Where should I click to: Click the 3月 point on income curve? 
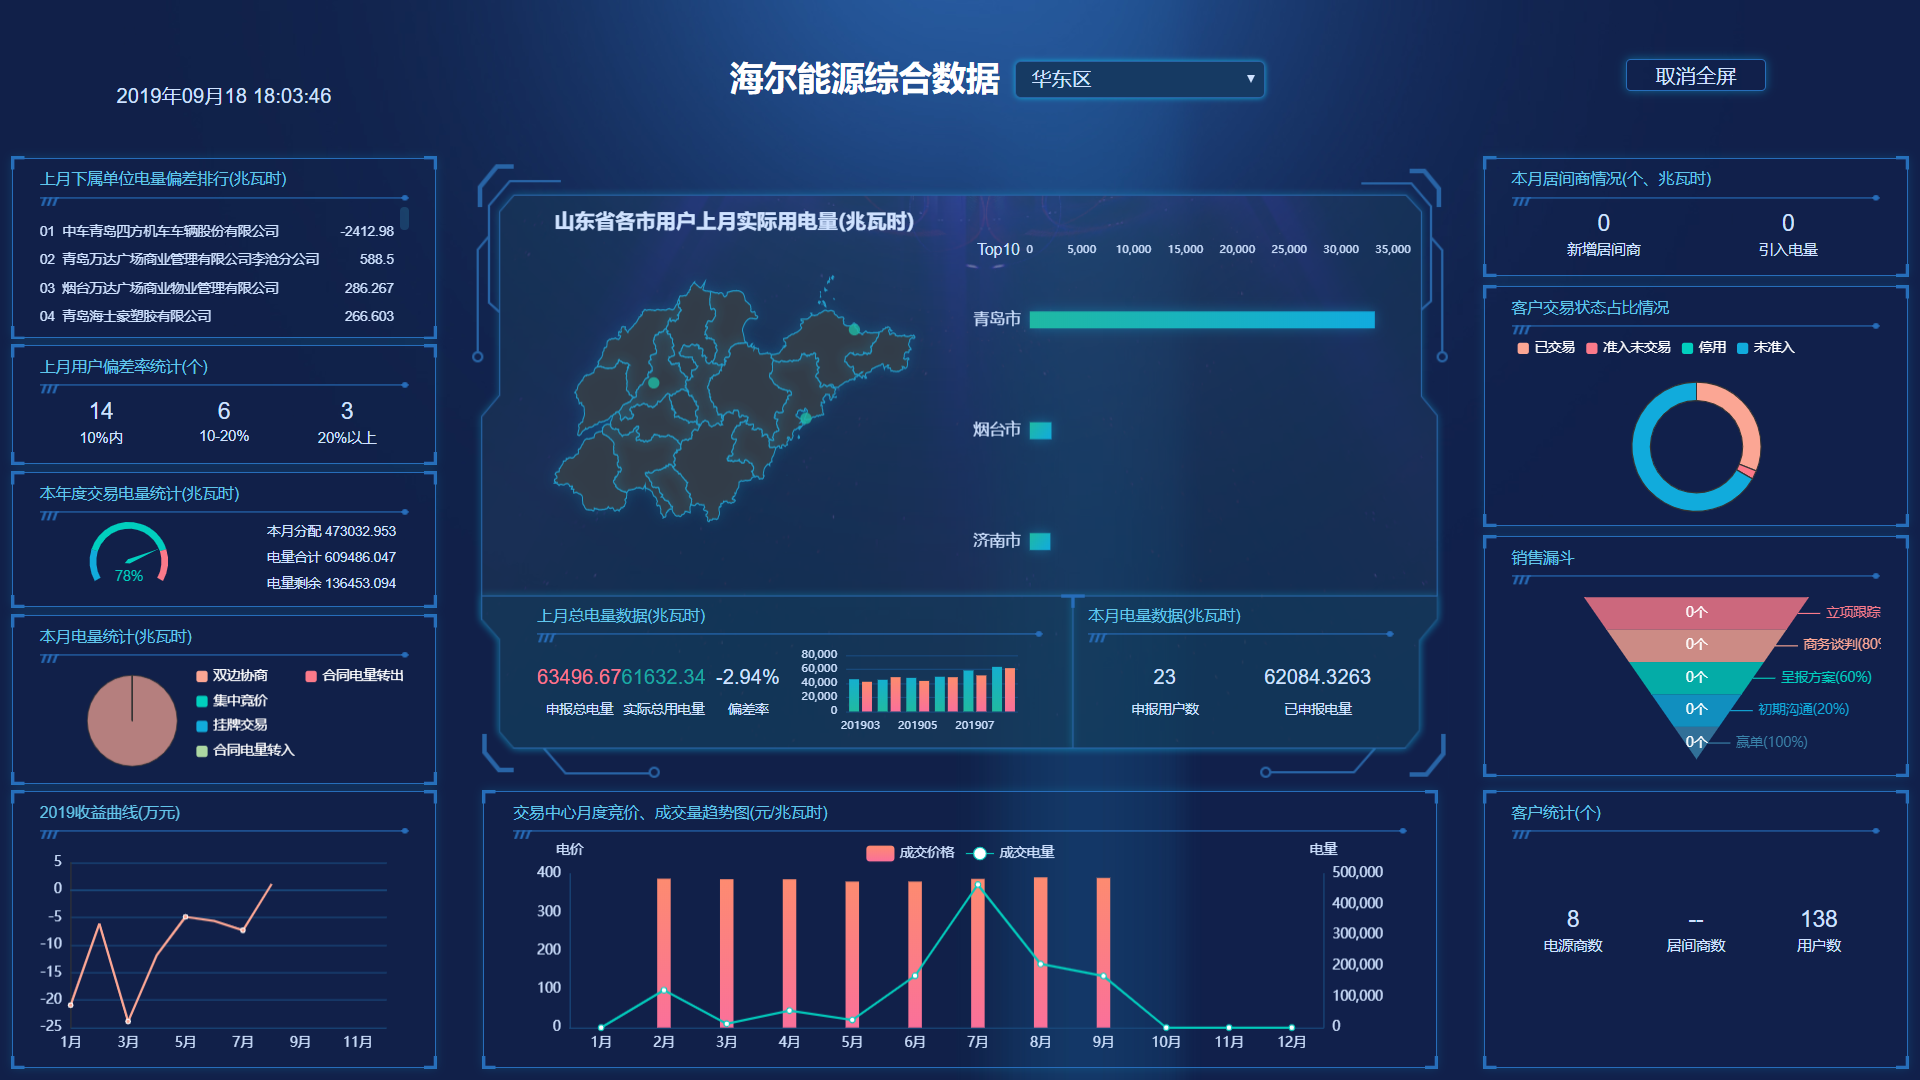128,1021
